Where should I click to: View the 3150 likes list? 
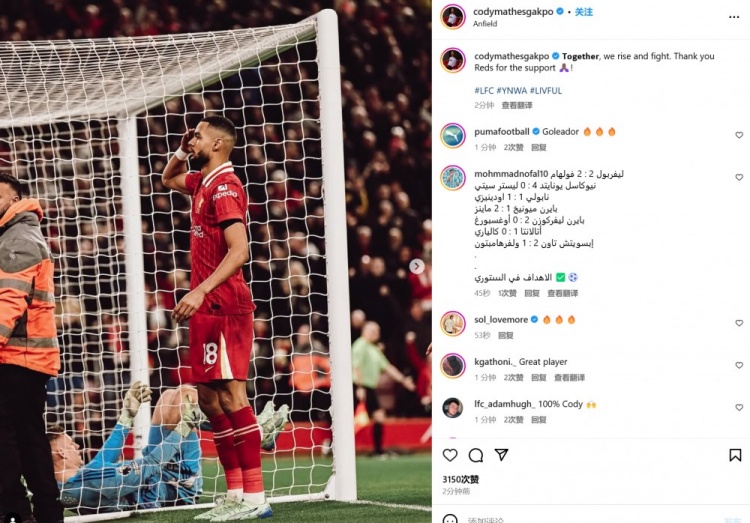tap(460, 479)
